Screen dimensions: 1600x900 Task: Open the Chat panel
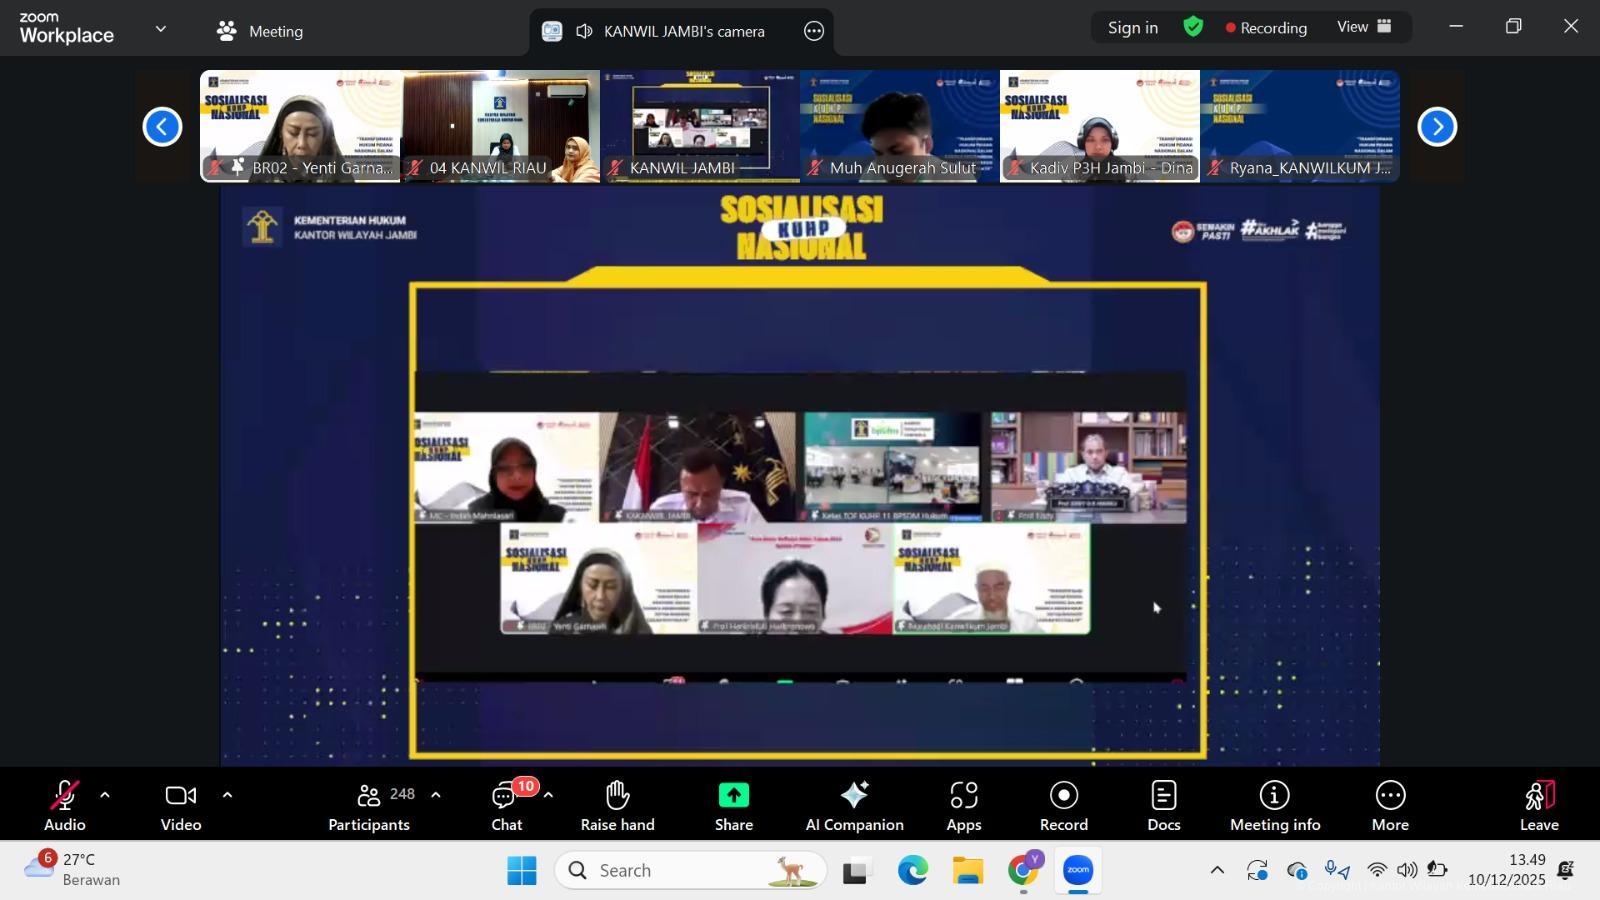pos(506,806)
